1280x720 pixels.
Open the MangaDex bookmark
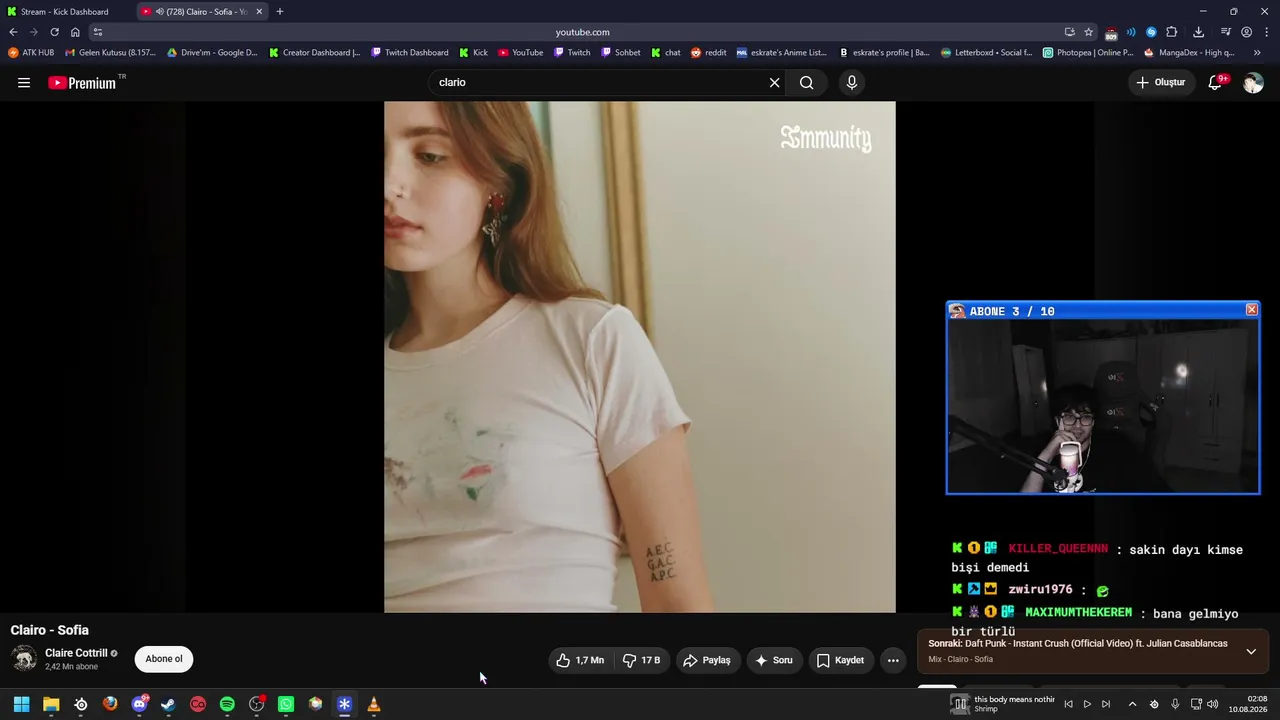pos(1189,53)
